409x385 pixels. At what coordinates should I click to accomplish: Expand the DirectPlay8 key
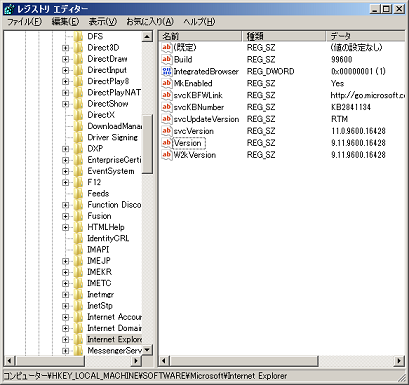66,81
